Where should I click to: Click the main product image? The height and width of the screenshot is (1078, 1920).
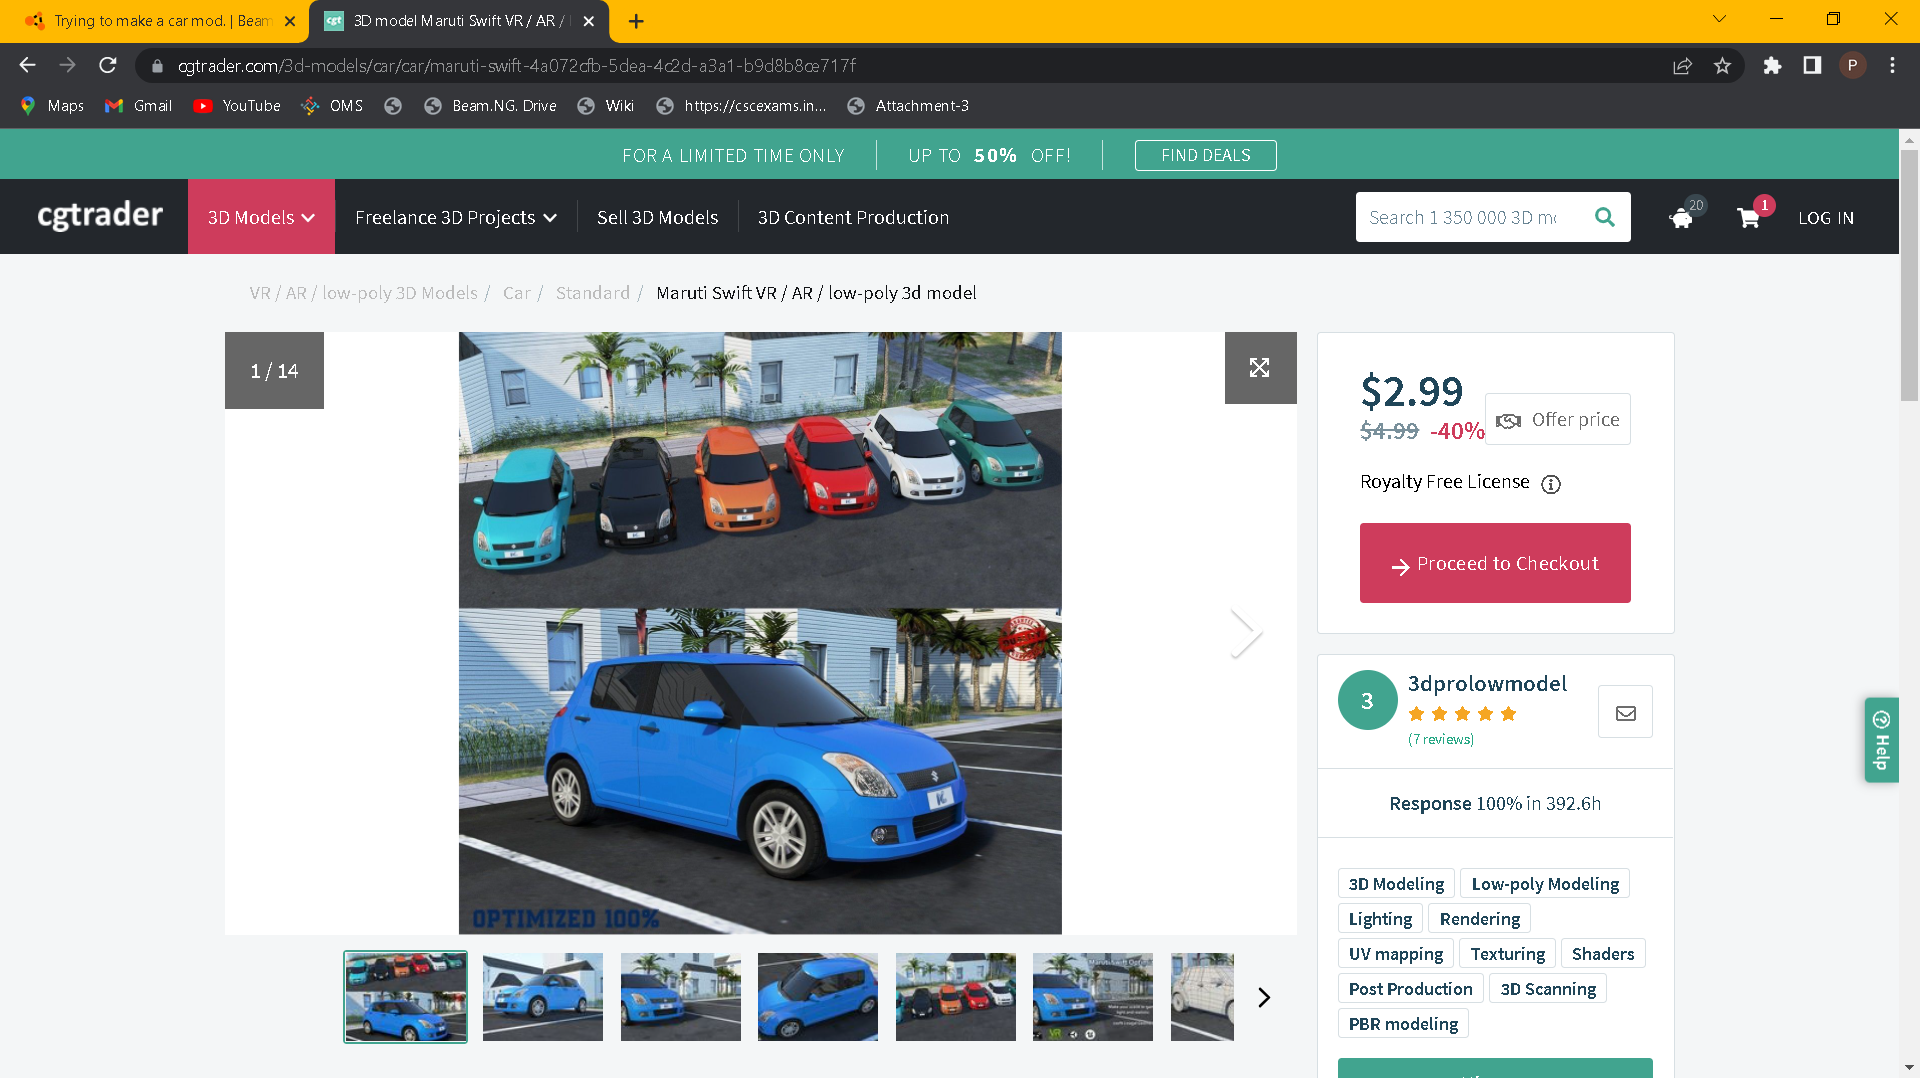(x=760, y=633)
